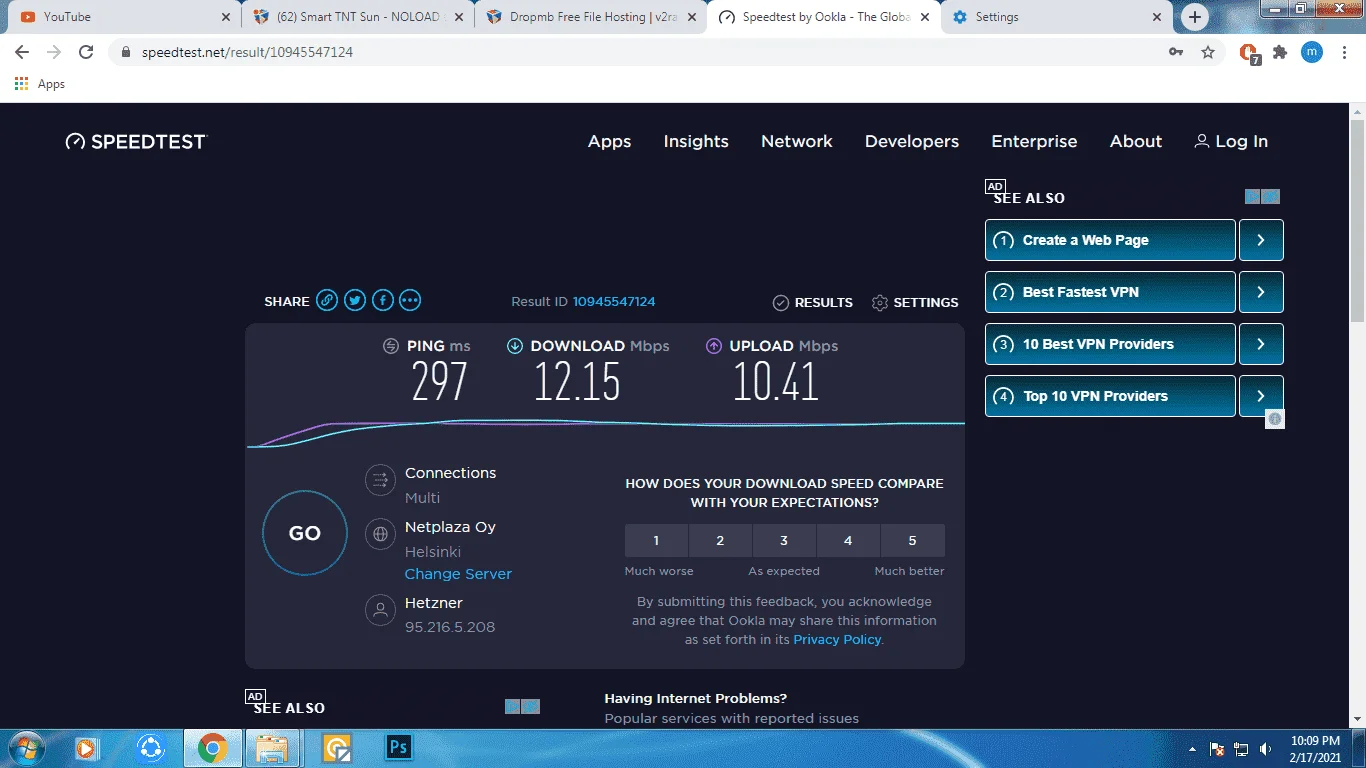
Task: Open the About navigation item
Action: 1136,141
